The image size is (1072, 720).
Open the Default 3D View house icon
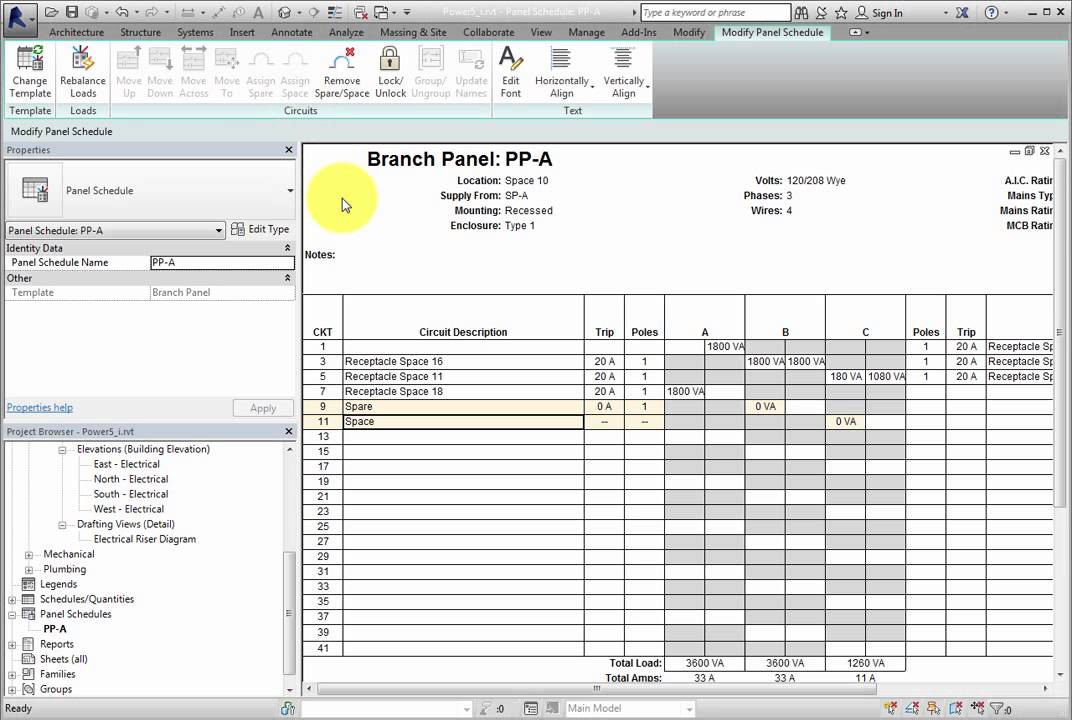[x=284, y=12]
